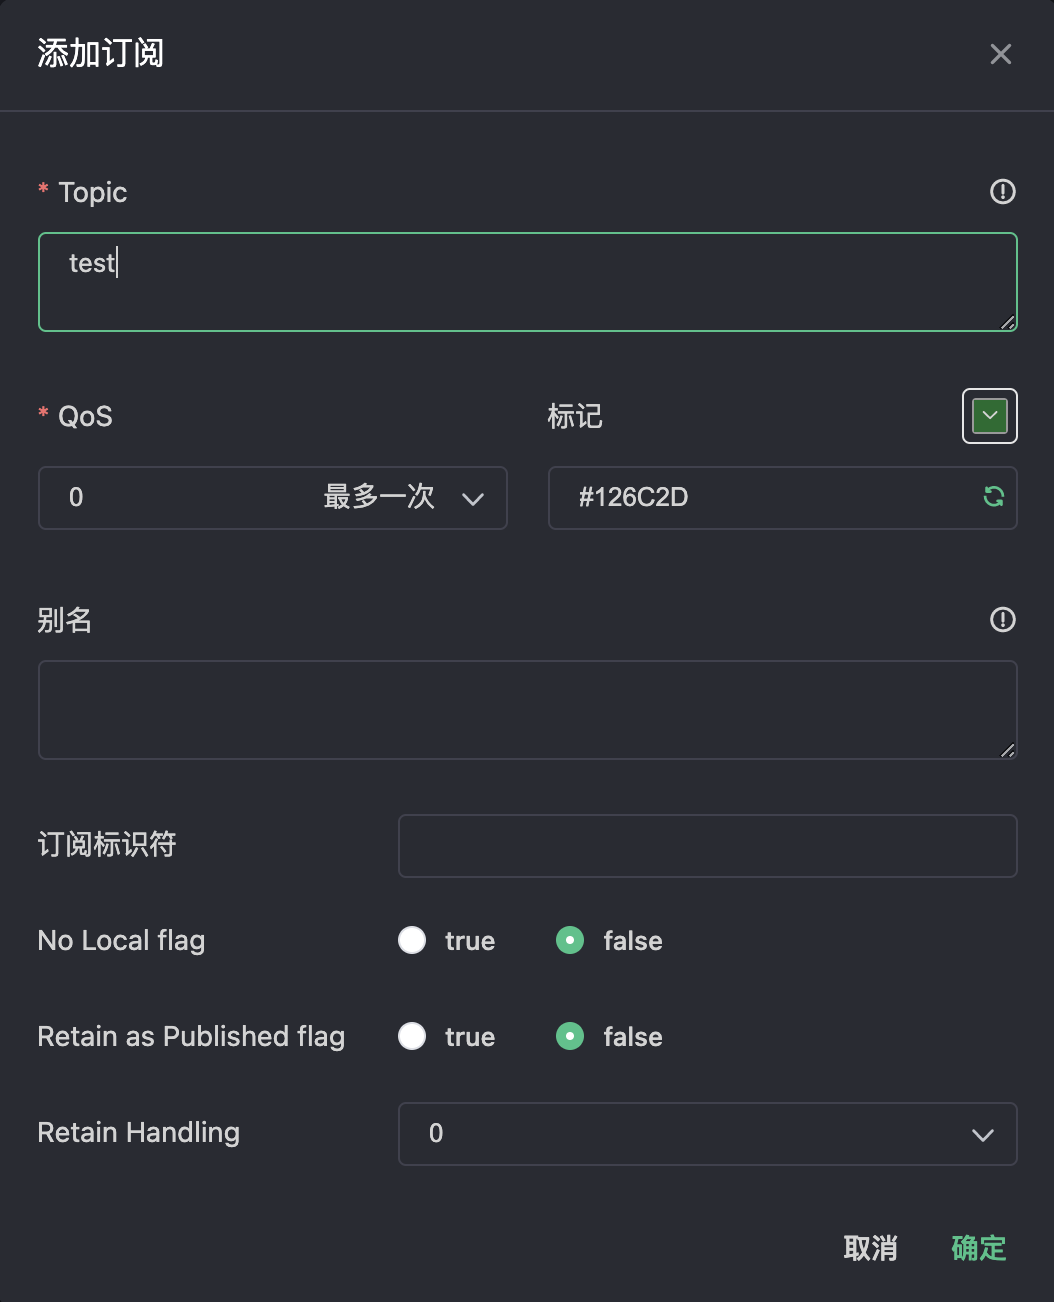The width and height of the screenshot is (1054, 1302).
Task: Click the 取消 cancel button
Action: coord(870,1248)
